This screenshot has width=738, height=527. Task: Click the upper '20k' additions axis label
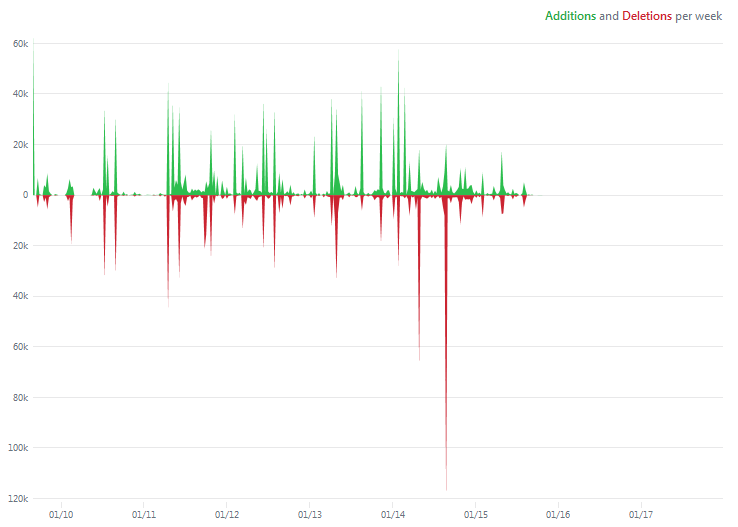pos(21,145)
